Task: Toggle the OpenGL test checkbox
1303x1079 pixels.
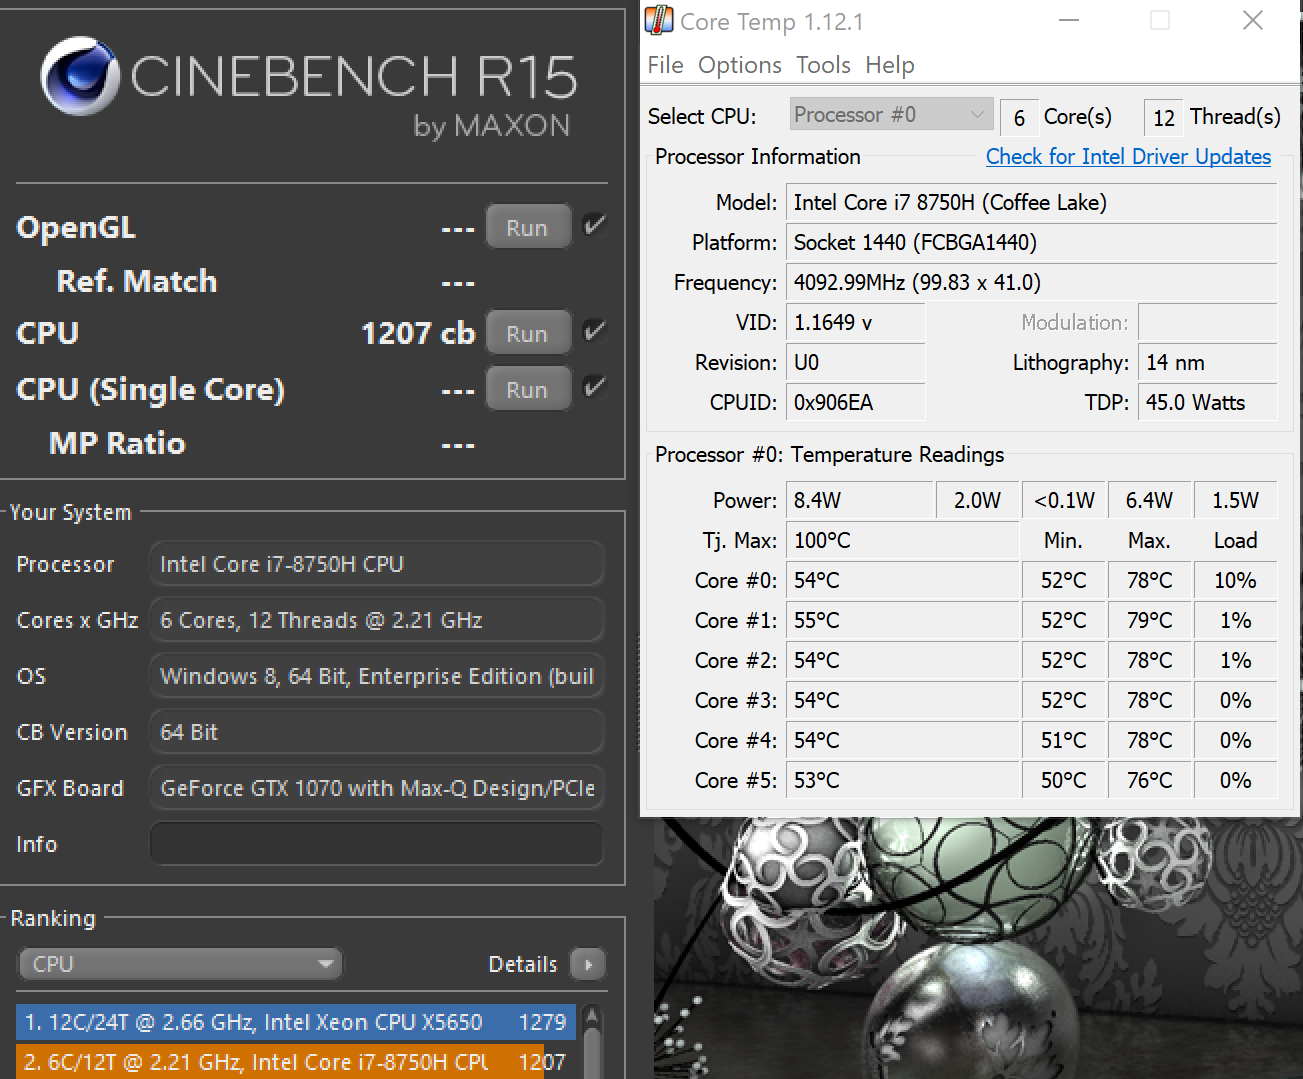Action: 595,225
